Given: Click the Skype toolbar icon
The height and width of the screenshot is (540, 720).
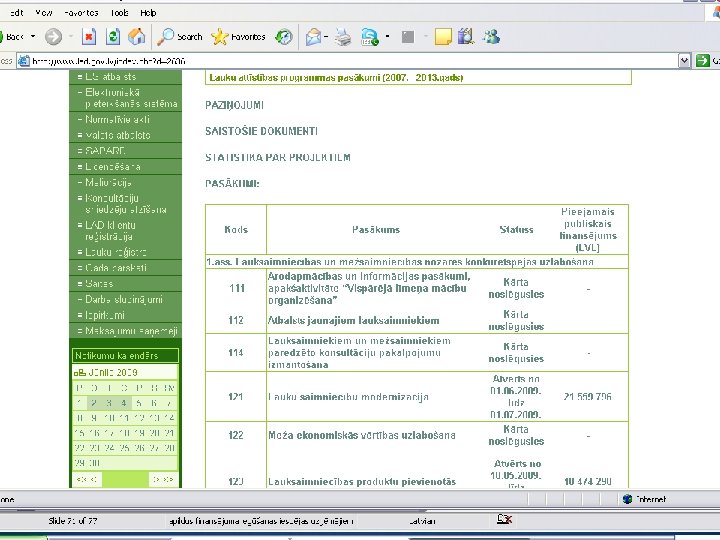Looking at the screenshot, I should 370,37.
